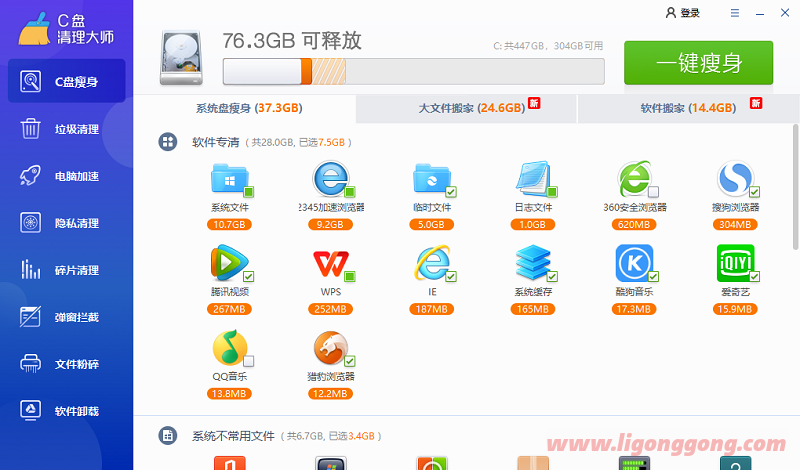Open the main menu hamburger button
The height and width of the screenshot is (470, 800).
tap(735, 13)
